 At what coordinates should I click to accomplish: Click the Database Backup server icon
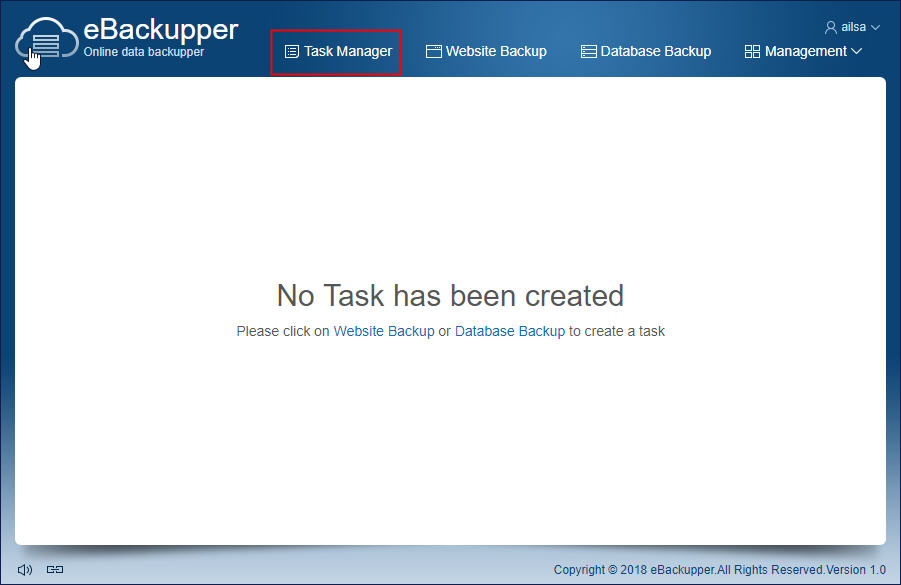pos(588,52)
